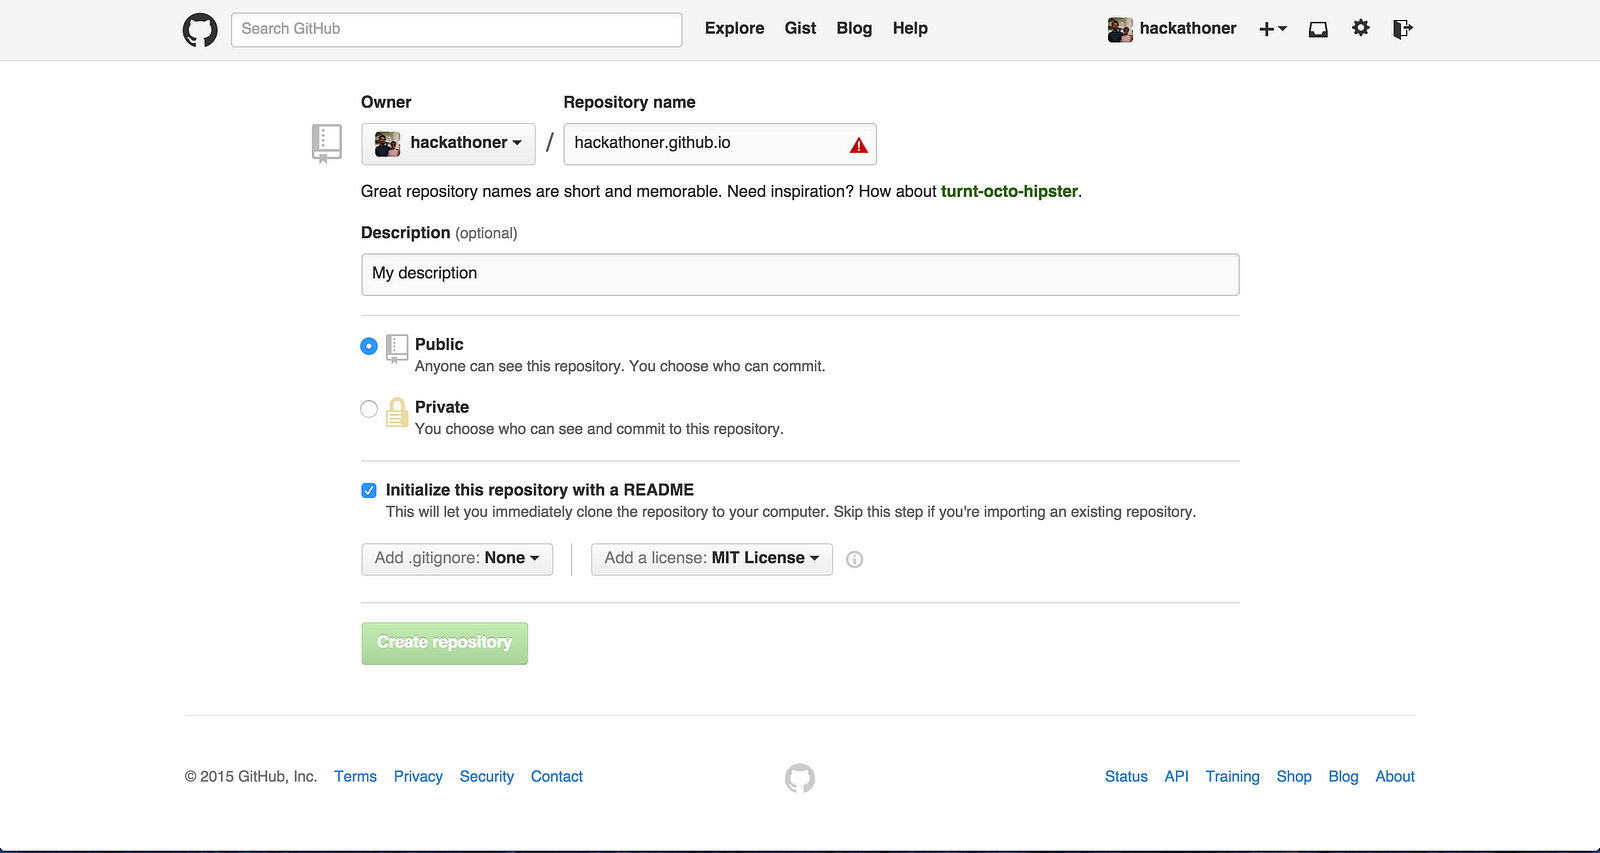
Task: Go to Explore in the top navigation
Action: pos(734,29)
